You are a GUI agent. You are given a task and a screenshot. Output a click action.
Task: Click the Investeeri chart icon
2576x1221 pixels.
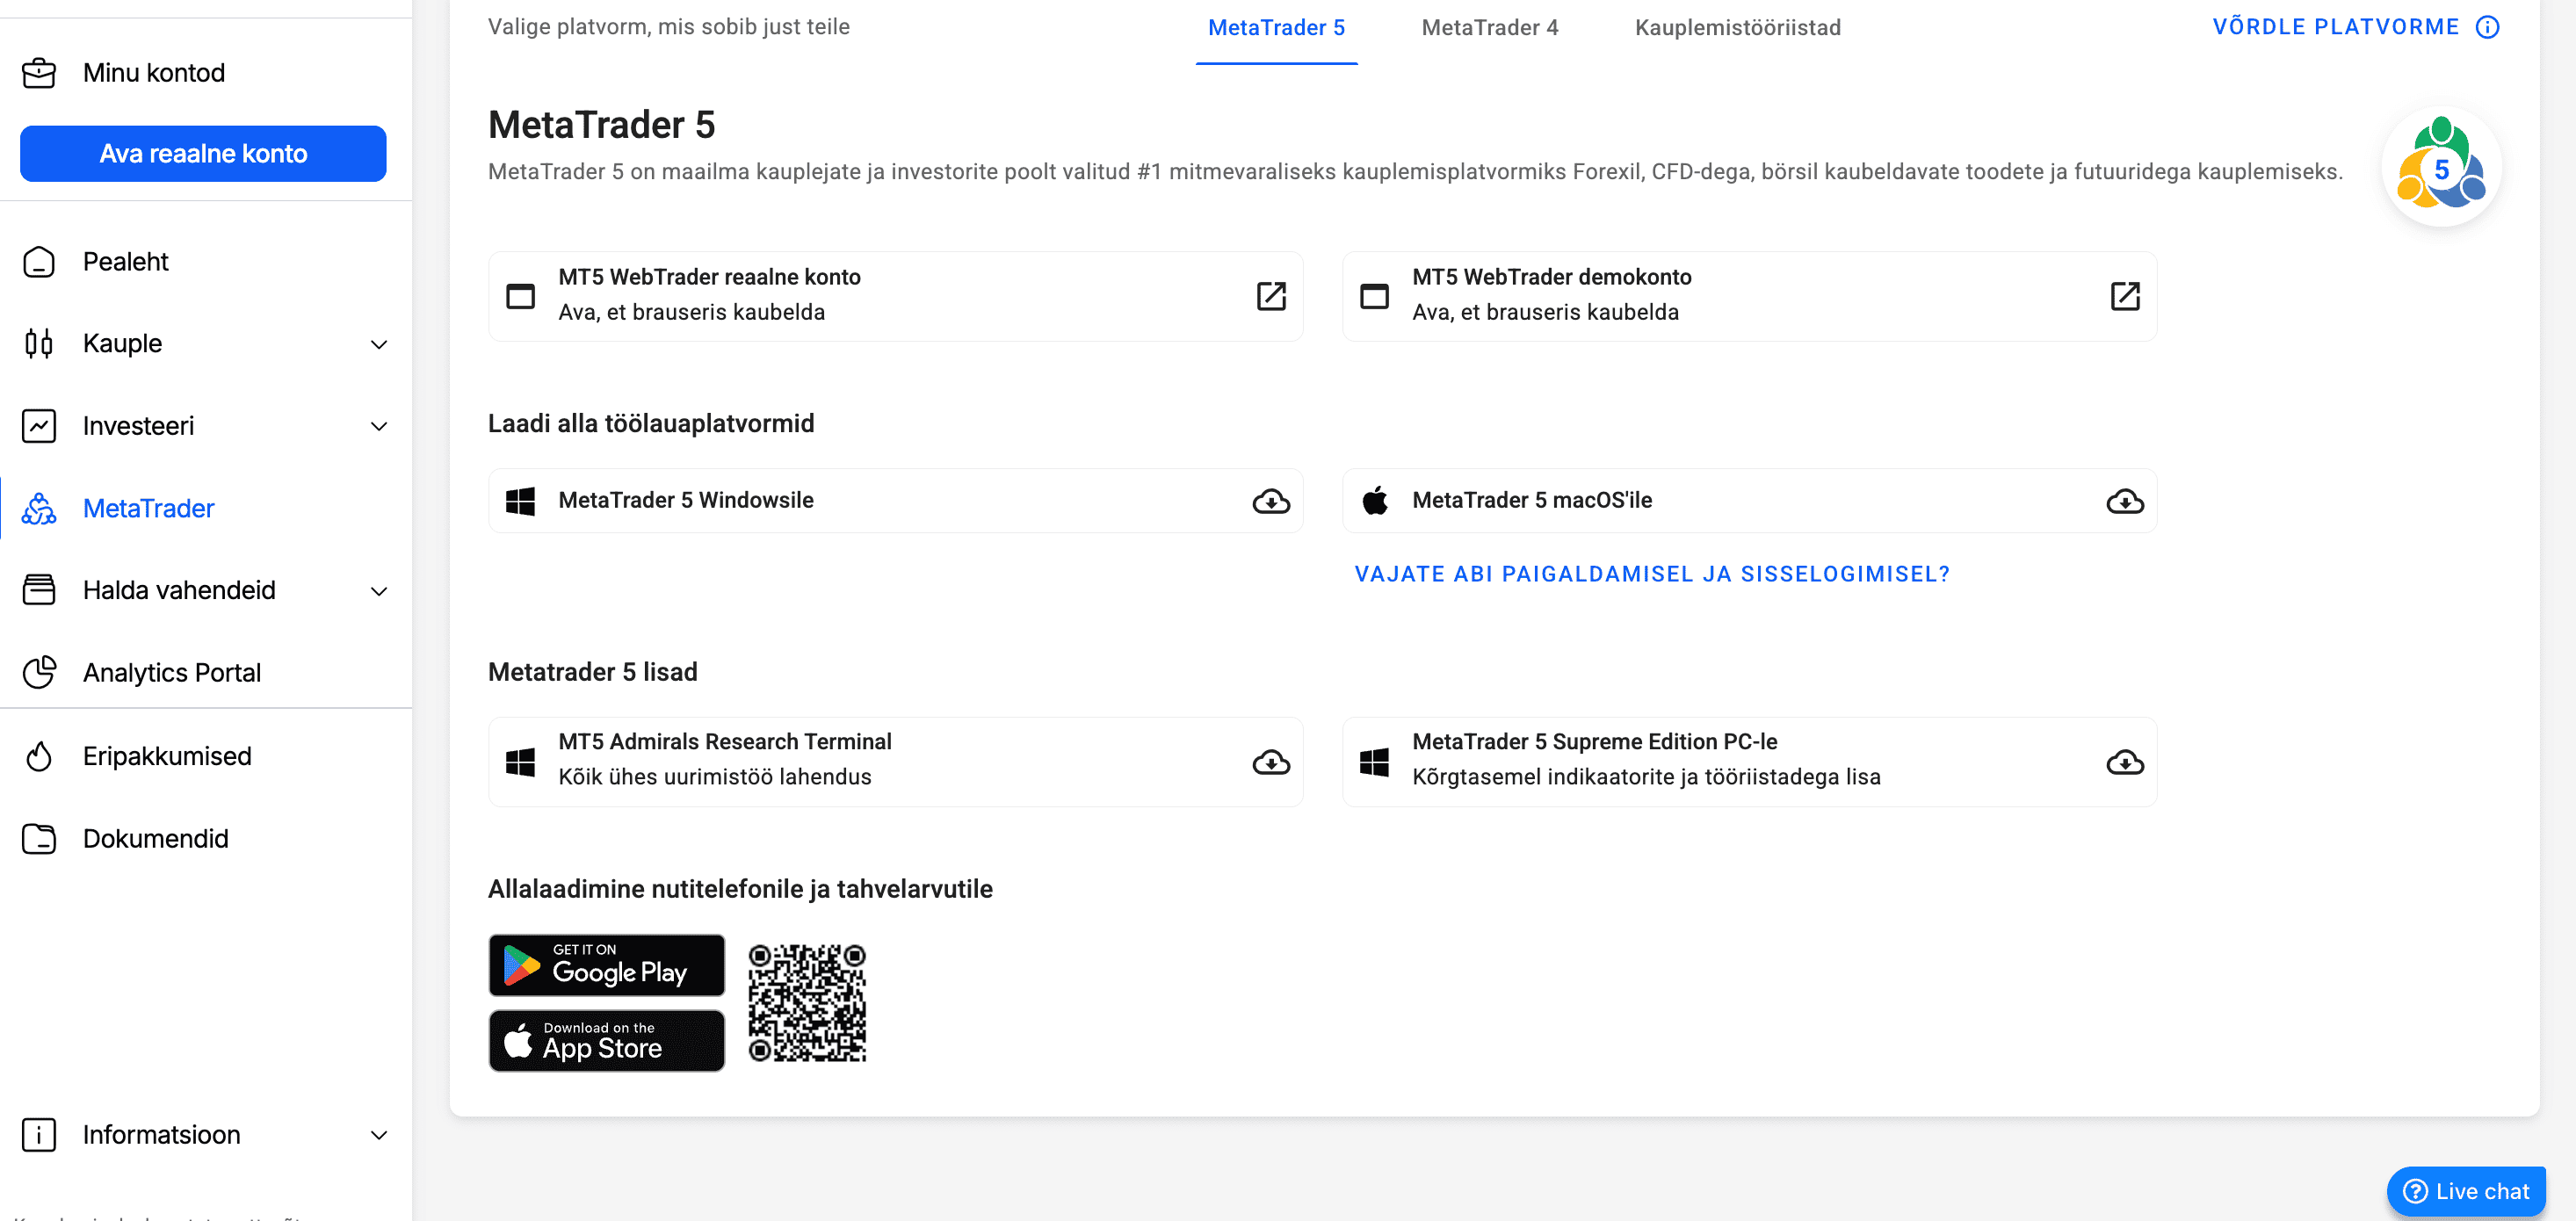[39, 426]
